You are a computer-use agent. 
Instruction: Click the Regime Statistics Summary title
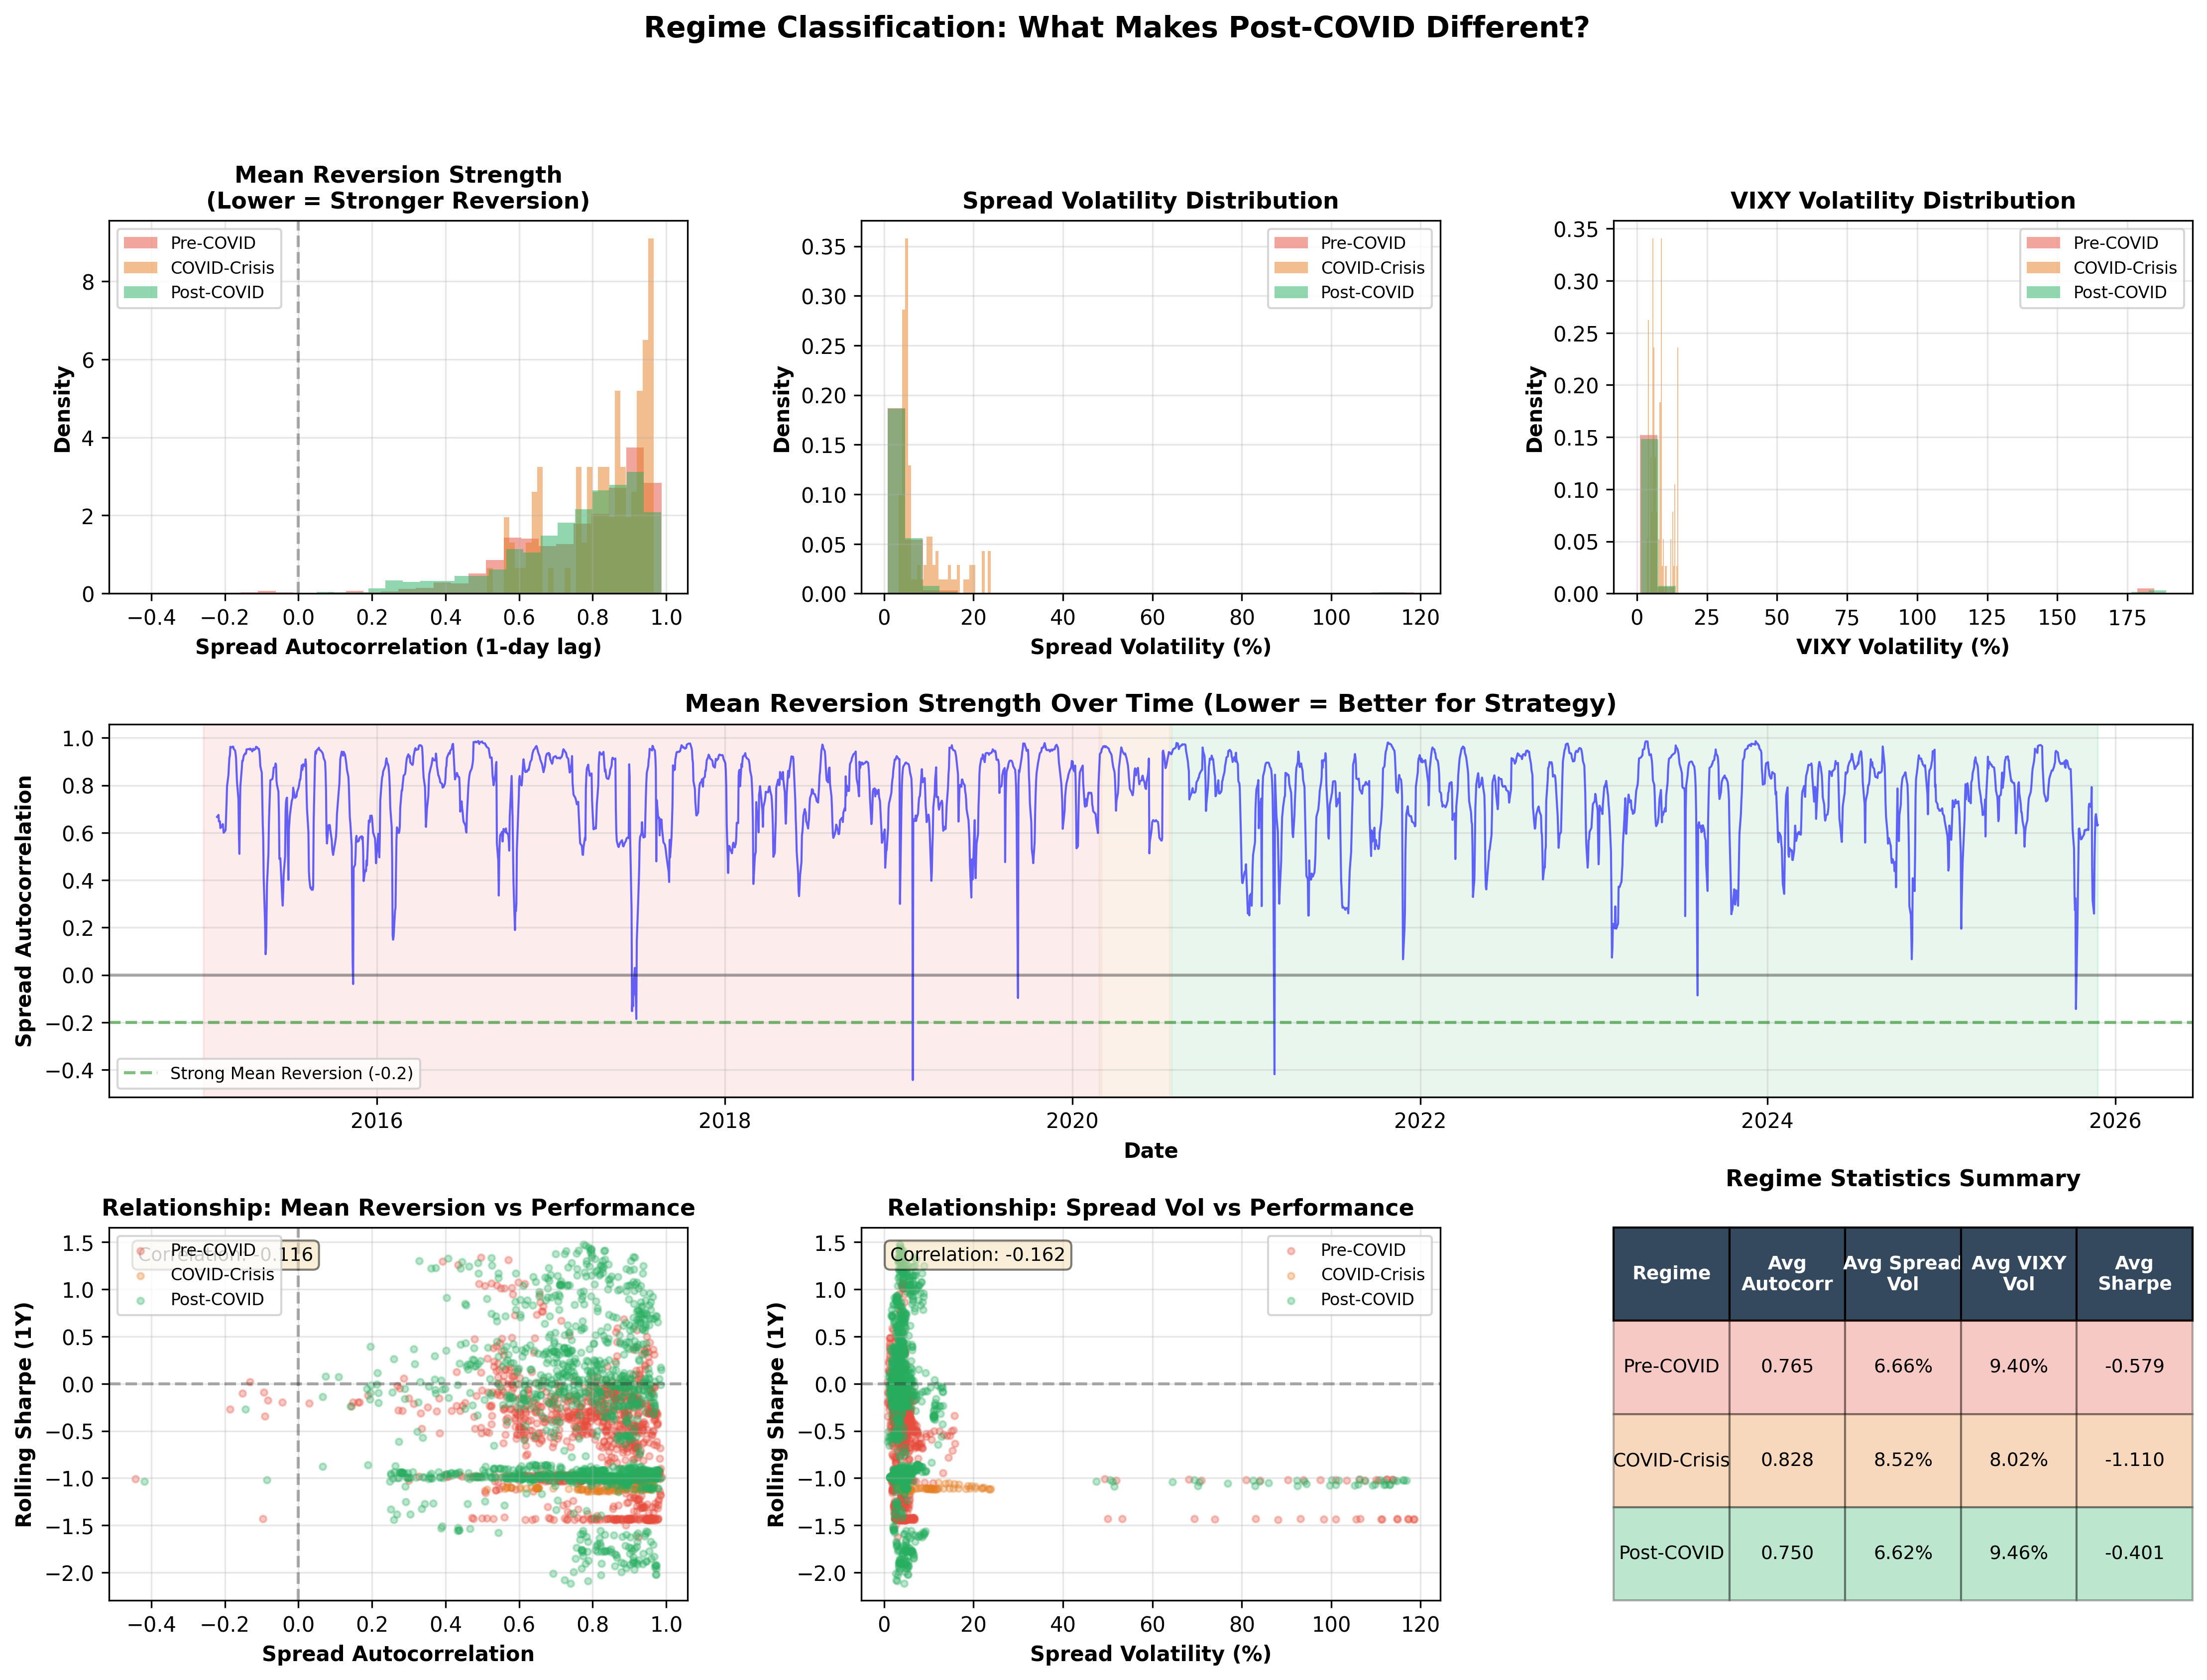[x=1902, y=1178]
